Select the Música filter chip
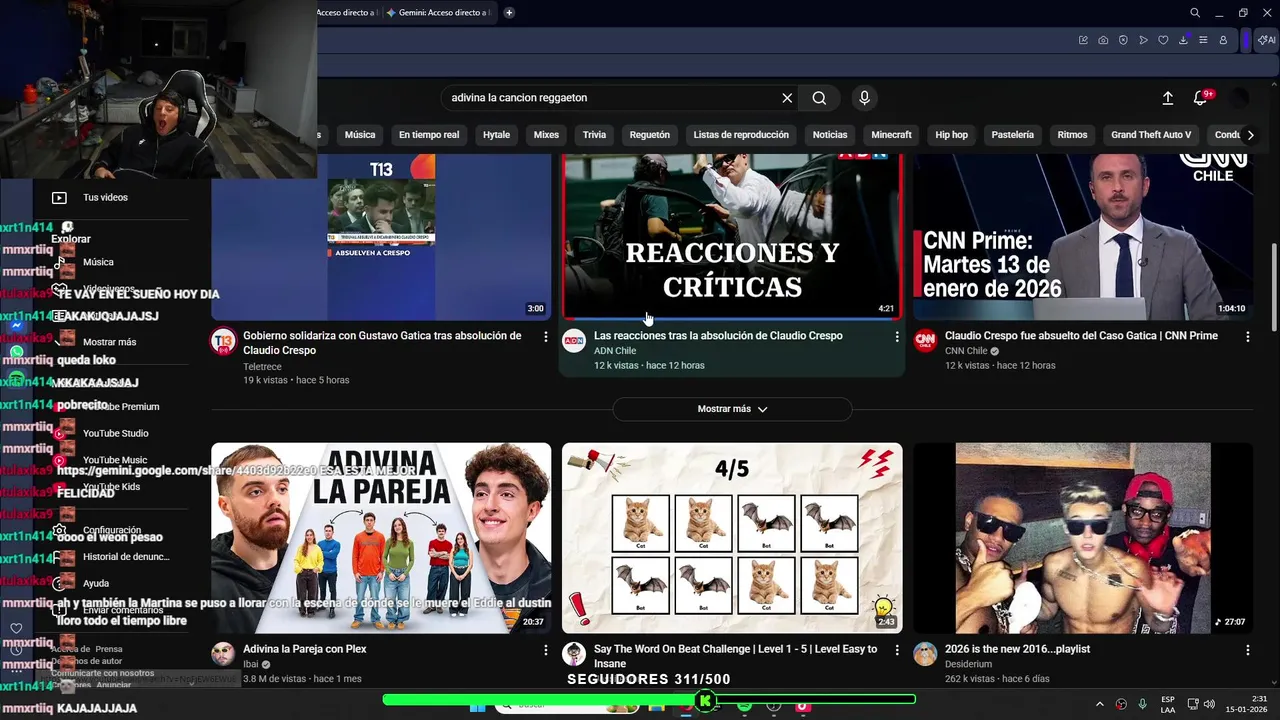 coord(360,135)
